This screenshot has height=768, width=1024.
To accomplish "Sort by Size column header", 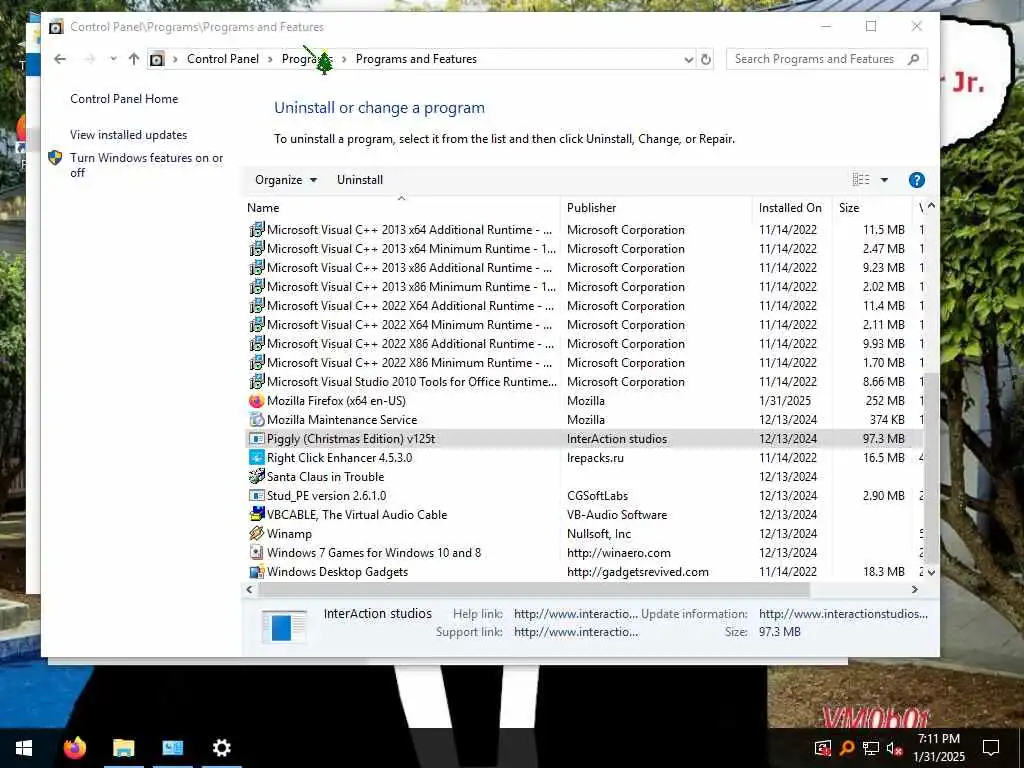I will coord(872,208).
